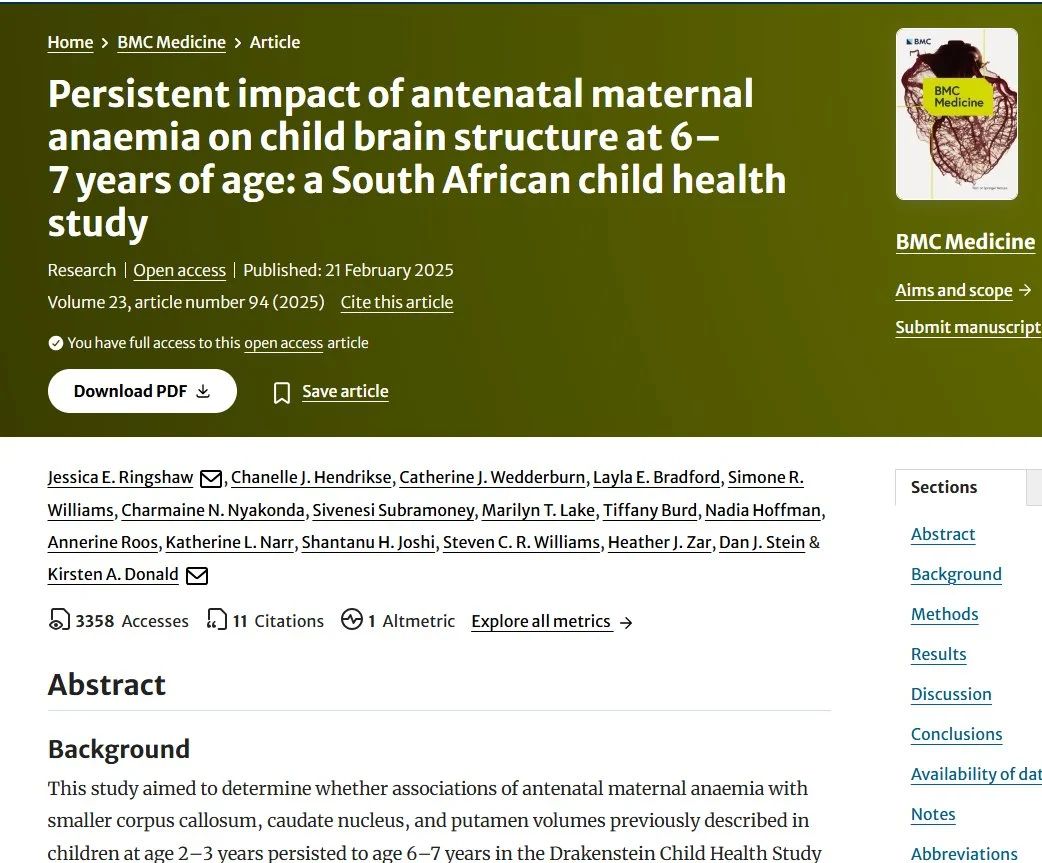Click the Download PDF button
This screenshot has height=863, width=1042.
click(142, 391)
